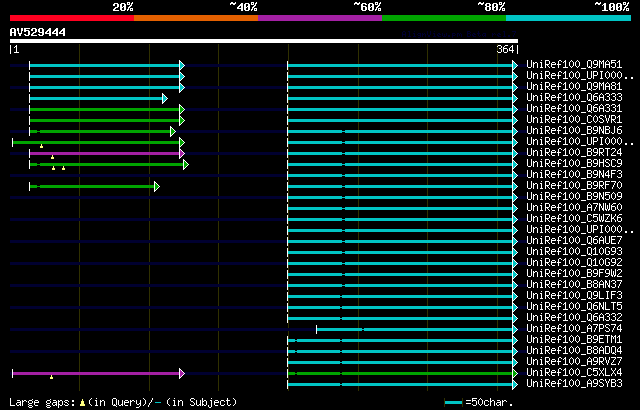Image resolution: width=640 pixels, height=410 pixels.
Task: Click the yellow gap marker under the C5XLX4 purple bar
Action: click(51, 377)
